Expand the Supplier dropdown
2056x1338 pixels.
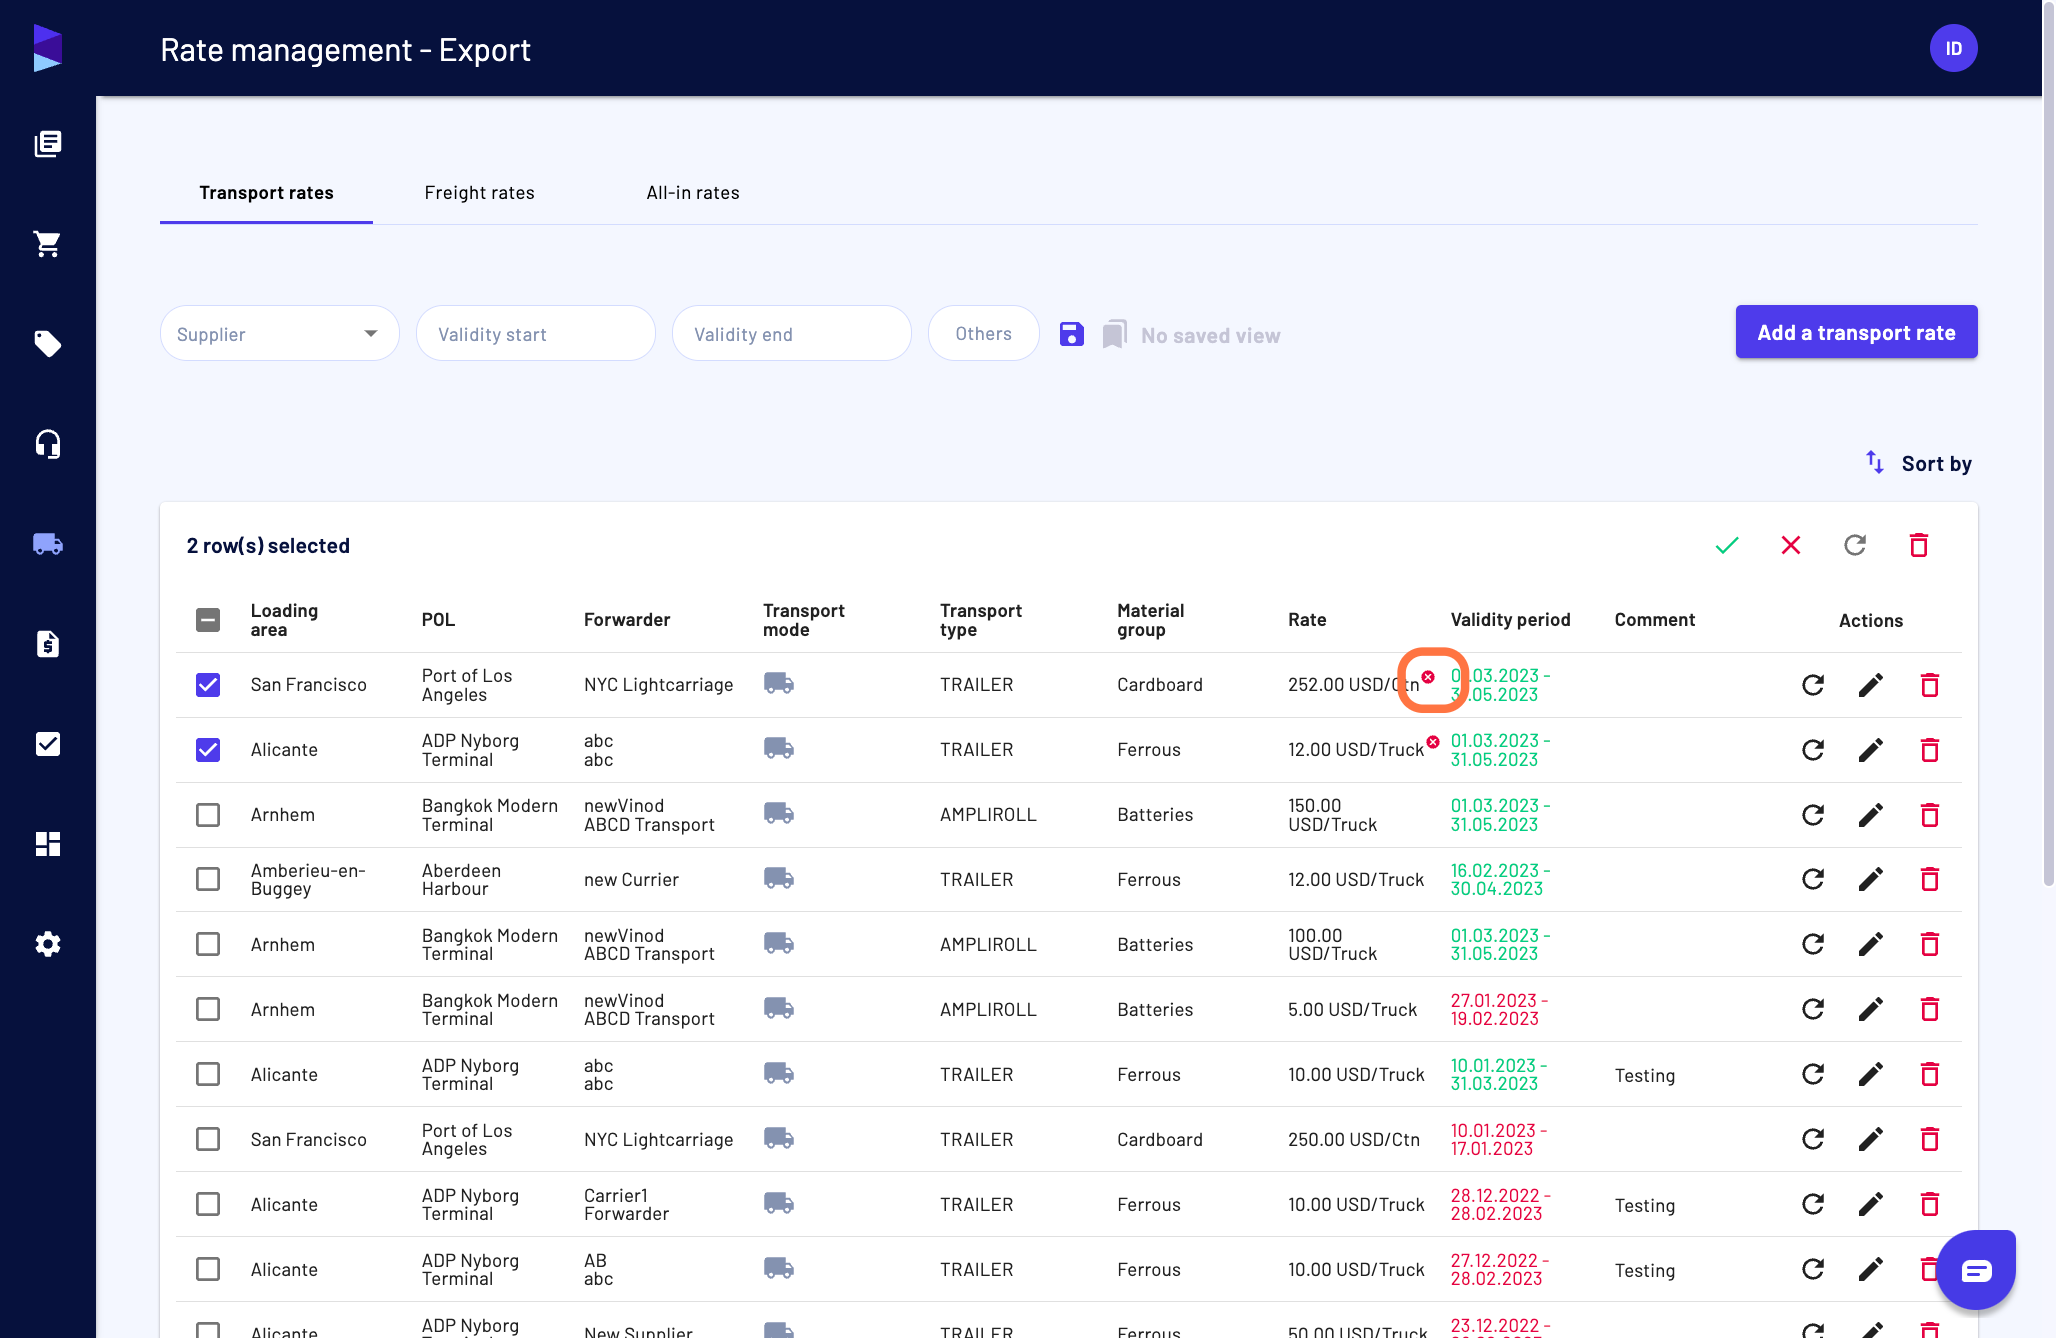[x=280, y=334]
